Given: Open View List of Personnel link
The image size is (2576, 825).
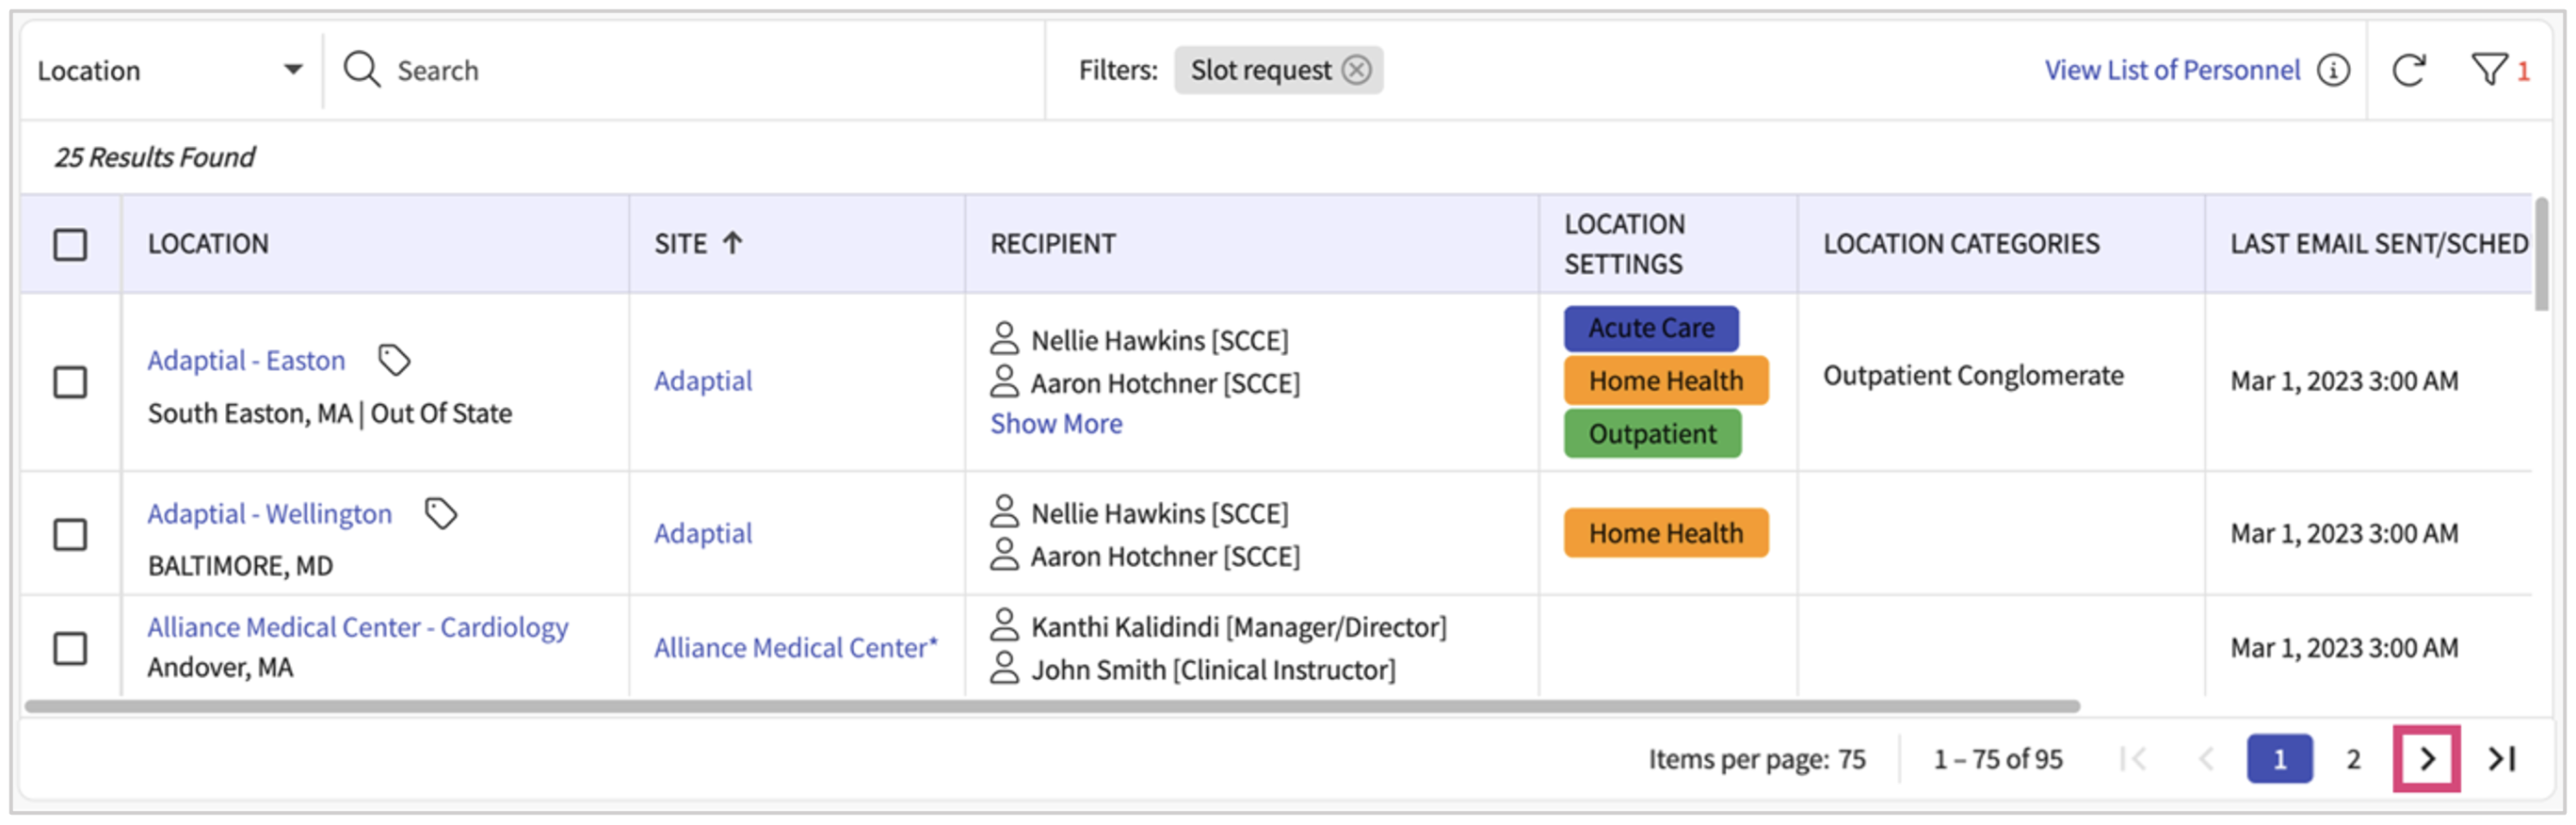Looking at the screenshot, I should click(2171, 70).
